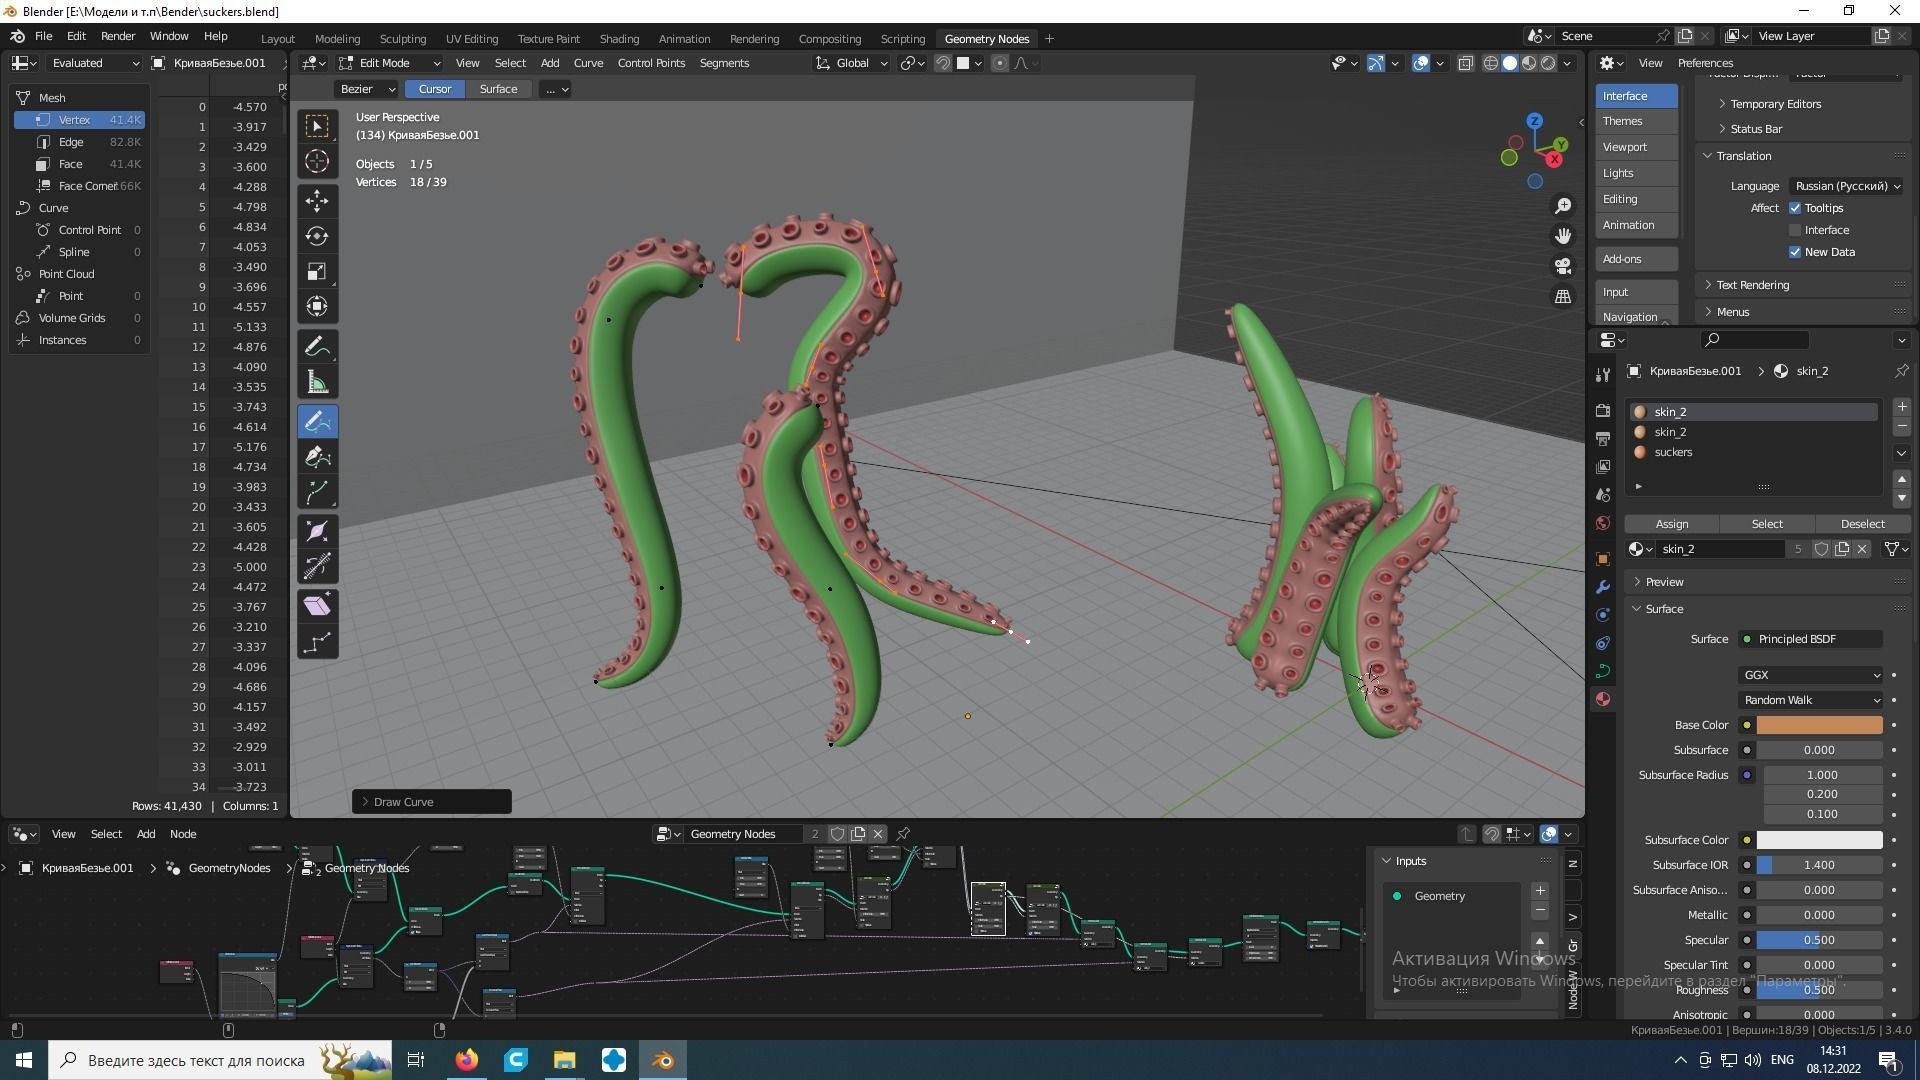Expand the Menus panel
The height and width of the screenshot is (1080, 1920).
click(1732, 312)
